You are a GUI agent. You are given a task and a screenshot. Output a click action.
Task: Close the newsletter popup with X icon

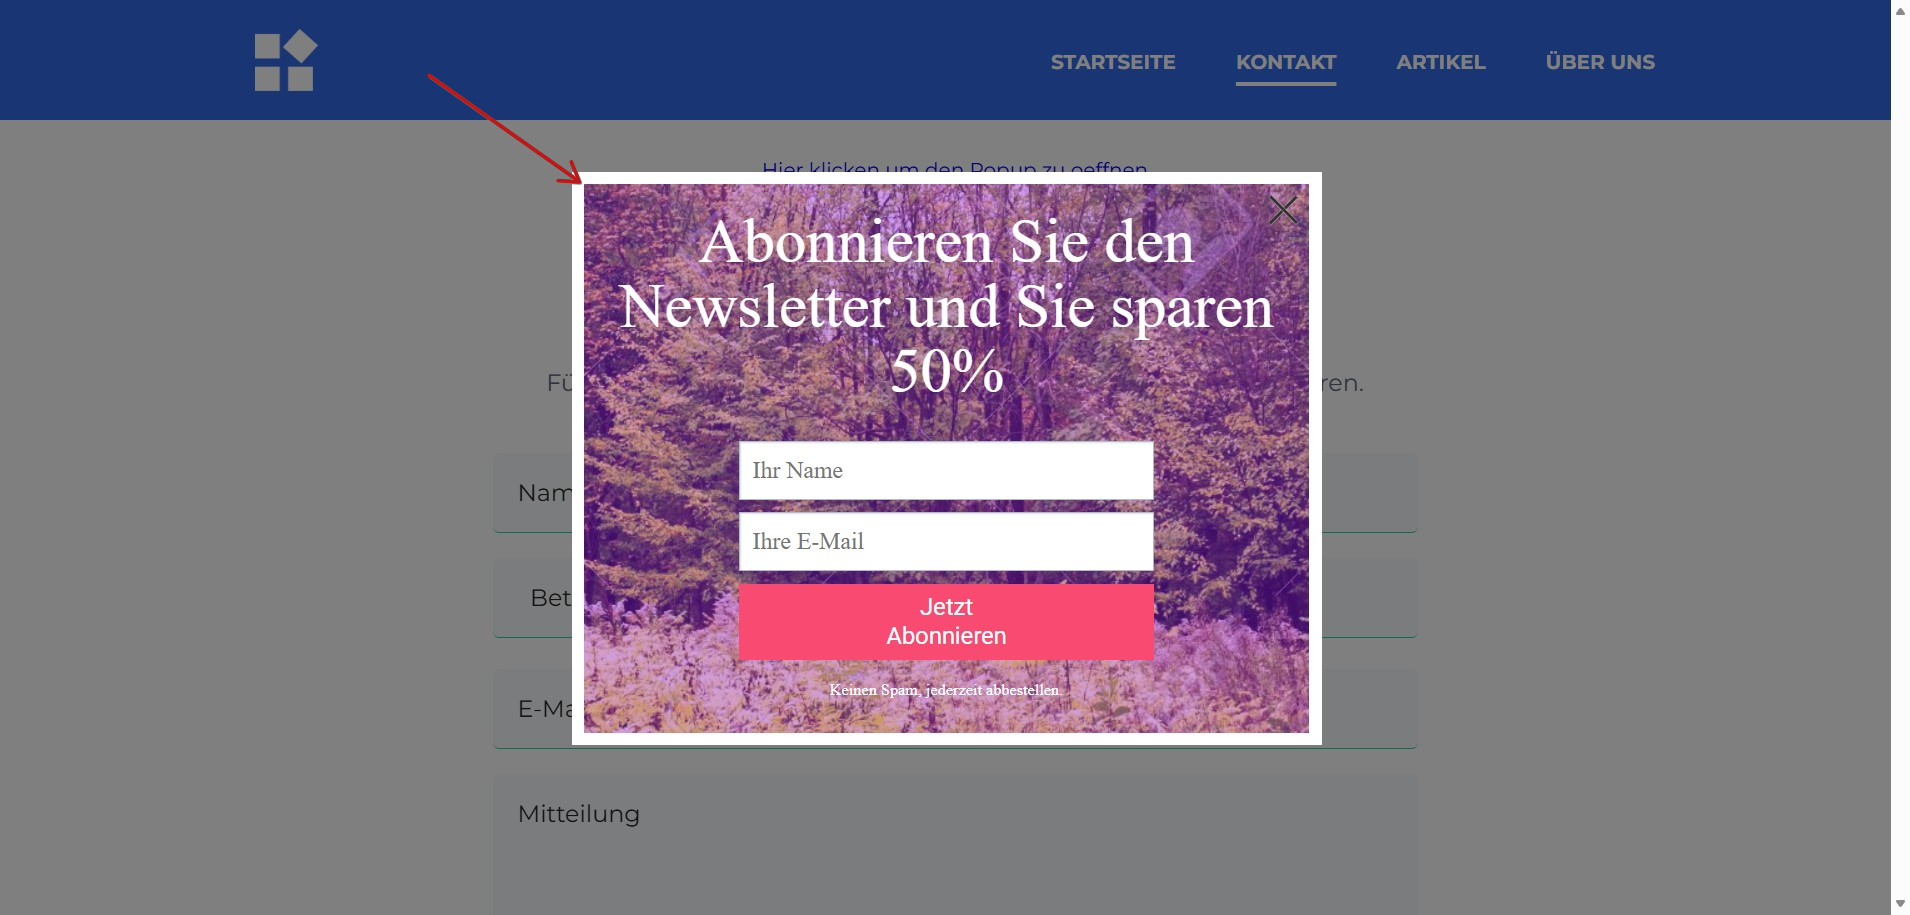[x=1283, y=210]
